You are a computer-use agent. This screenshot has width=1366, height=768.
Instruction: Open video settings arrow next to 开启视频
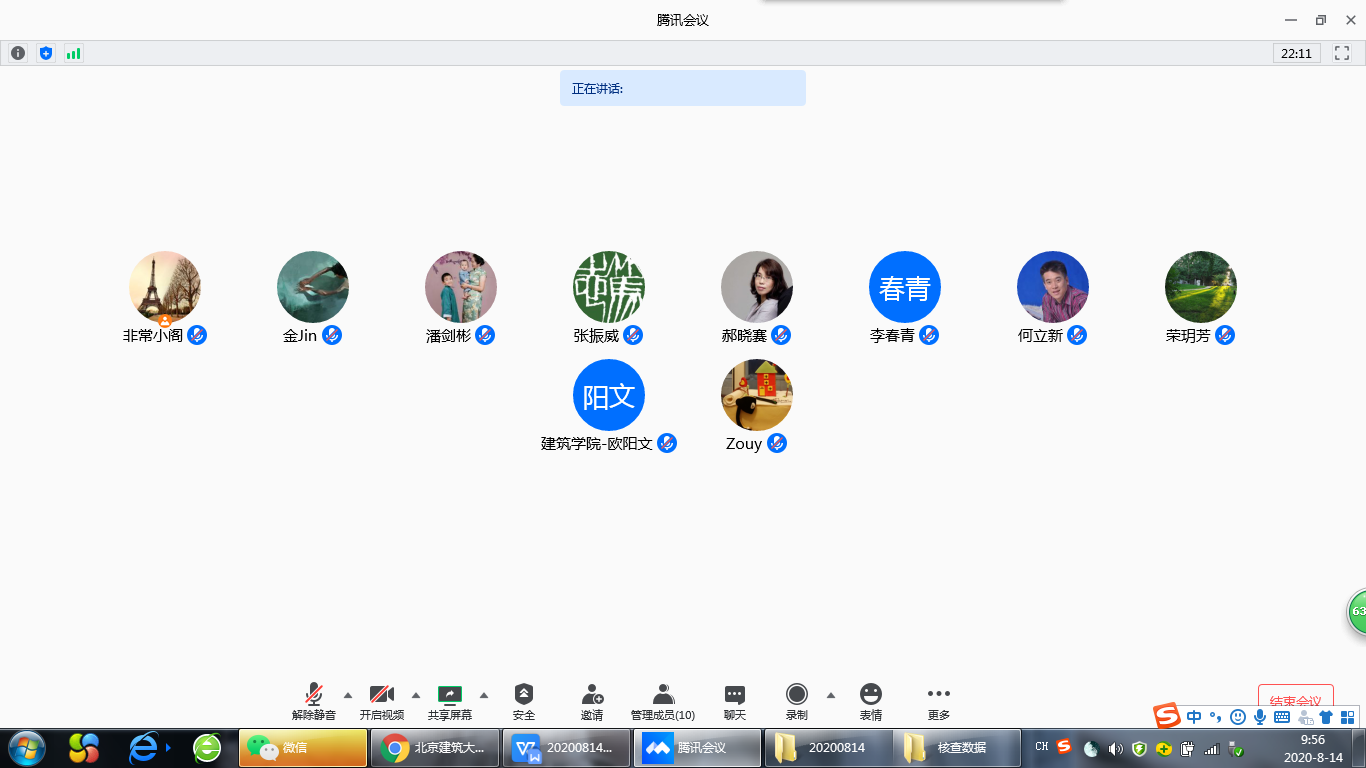coord(415,693)
